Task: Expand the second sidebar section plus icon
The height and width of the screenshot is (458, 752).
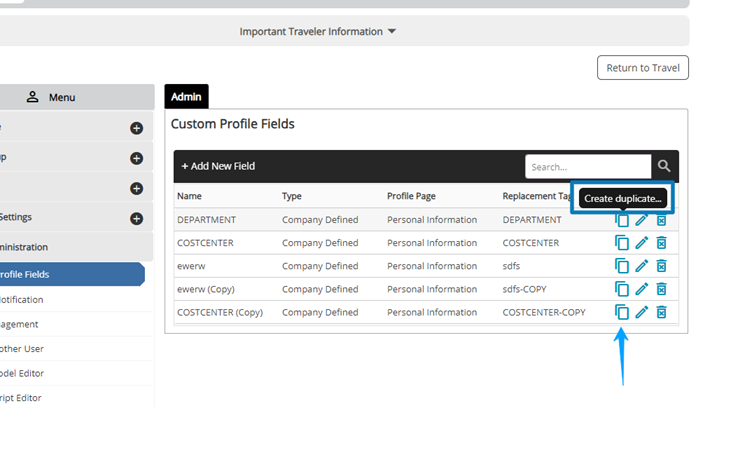Action: click(x=136, y=158)
